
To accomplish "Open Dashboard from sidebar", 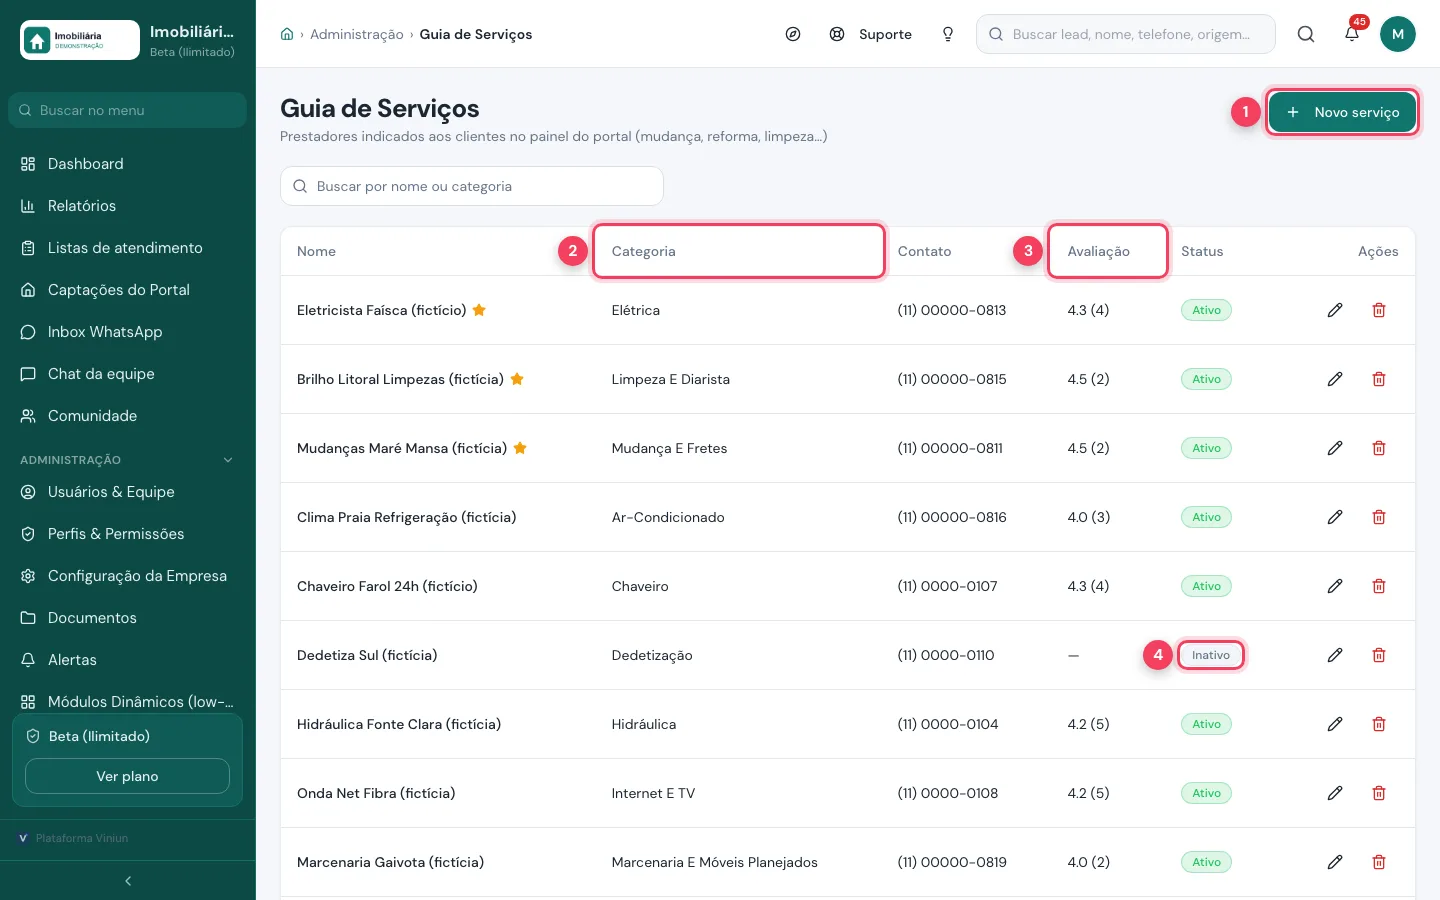I will click(128, 164).
